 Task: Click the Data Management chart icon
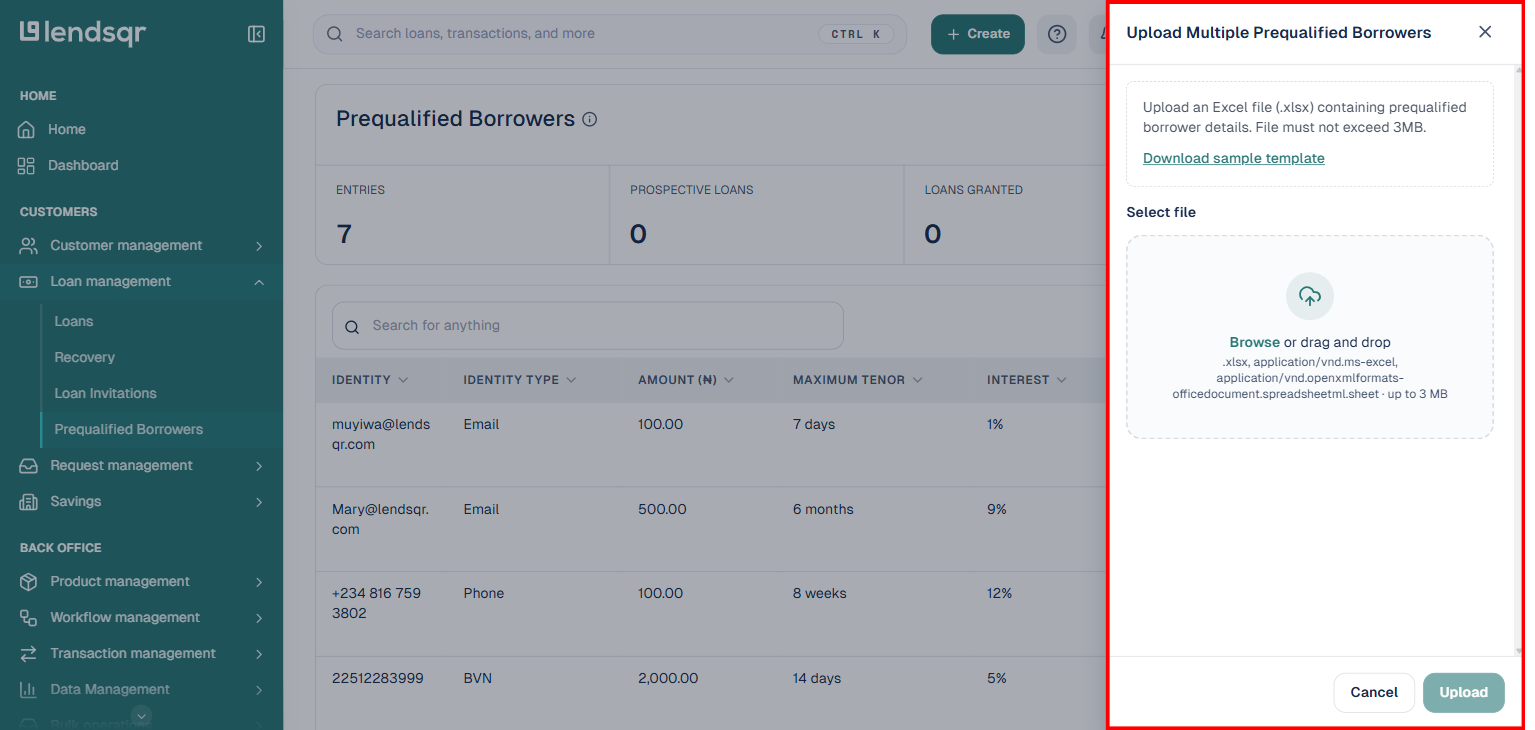point(29,689)
